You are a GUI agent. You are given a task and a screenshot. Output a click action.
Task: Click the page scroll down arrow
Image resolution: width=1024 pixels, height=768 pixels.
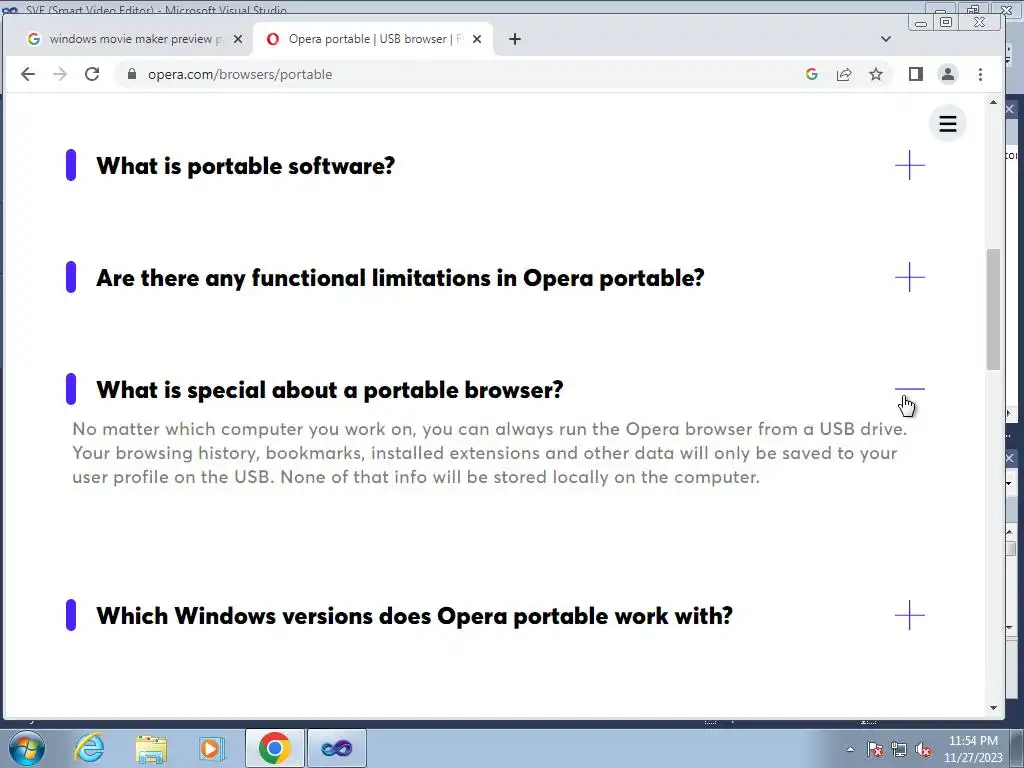(993, 708)
